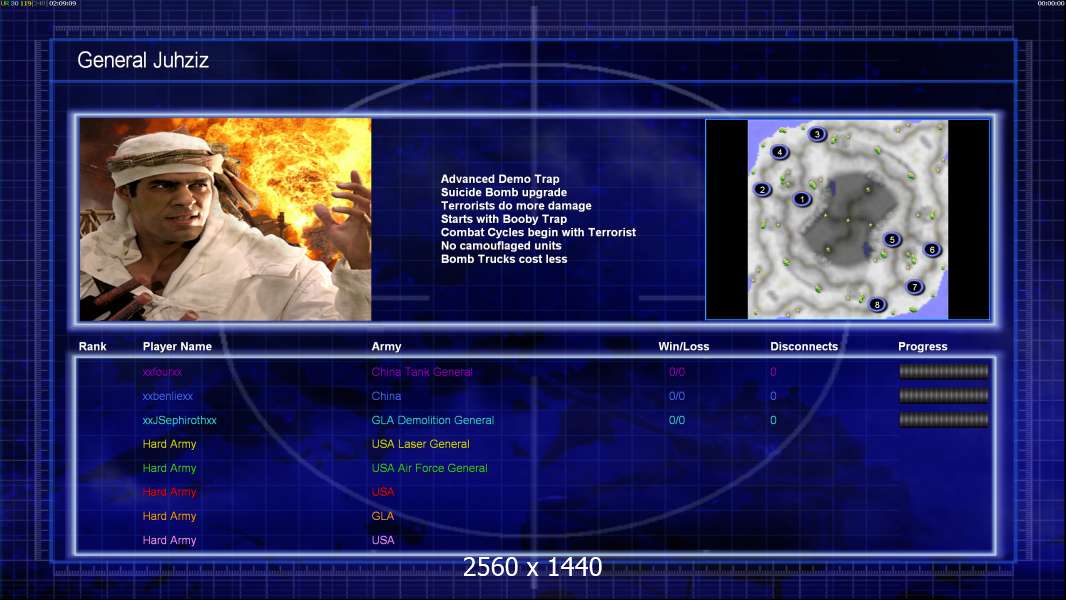Click the progress bar for xxfounxx
The height and width of the screenshot is (600, 1066).
944,371
